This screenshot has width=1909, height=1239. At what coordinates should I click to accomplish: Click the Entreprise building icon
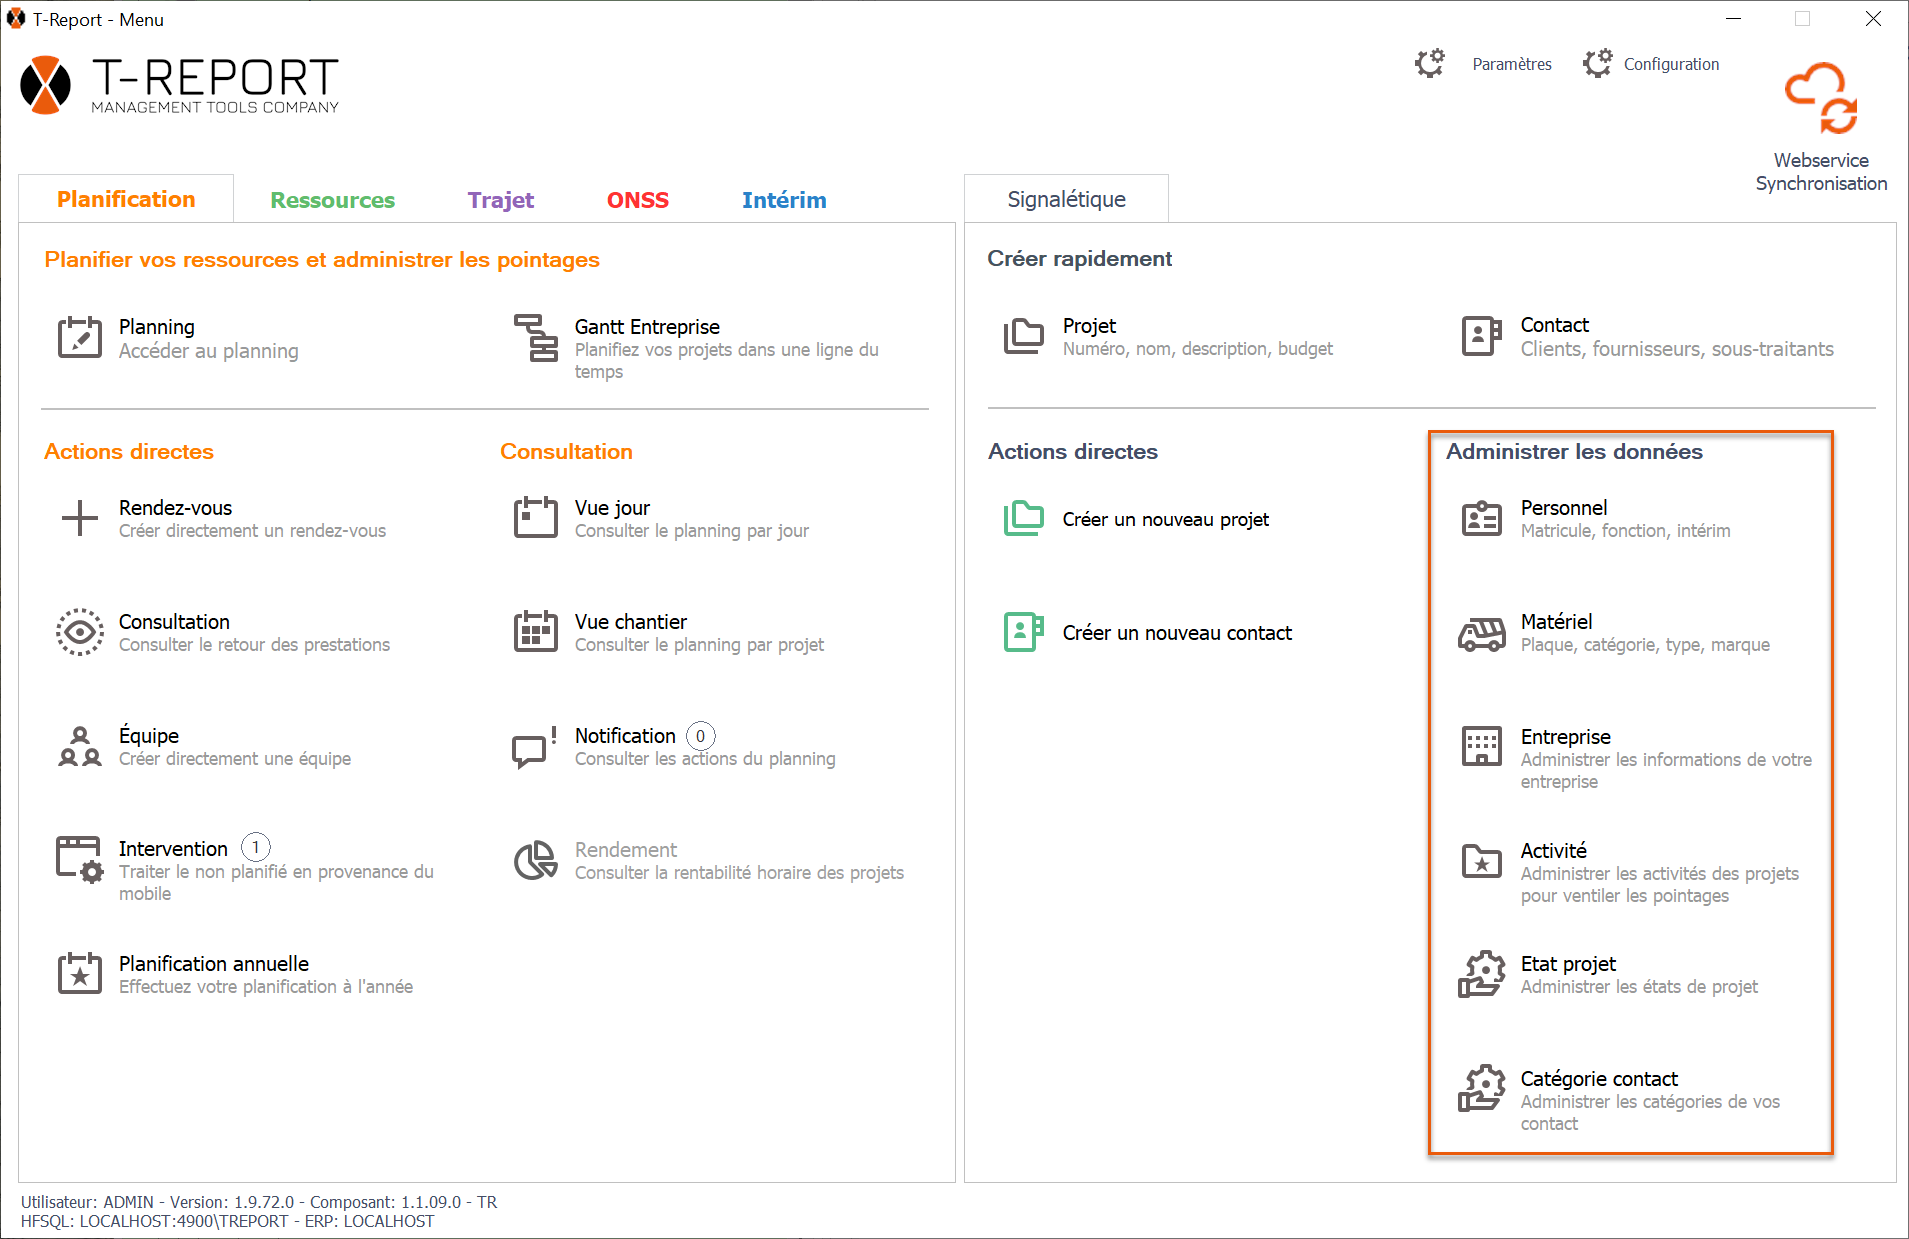pyautogui.click(x=1481, y=747)
